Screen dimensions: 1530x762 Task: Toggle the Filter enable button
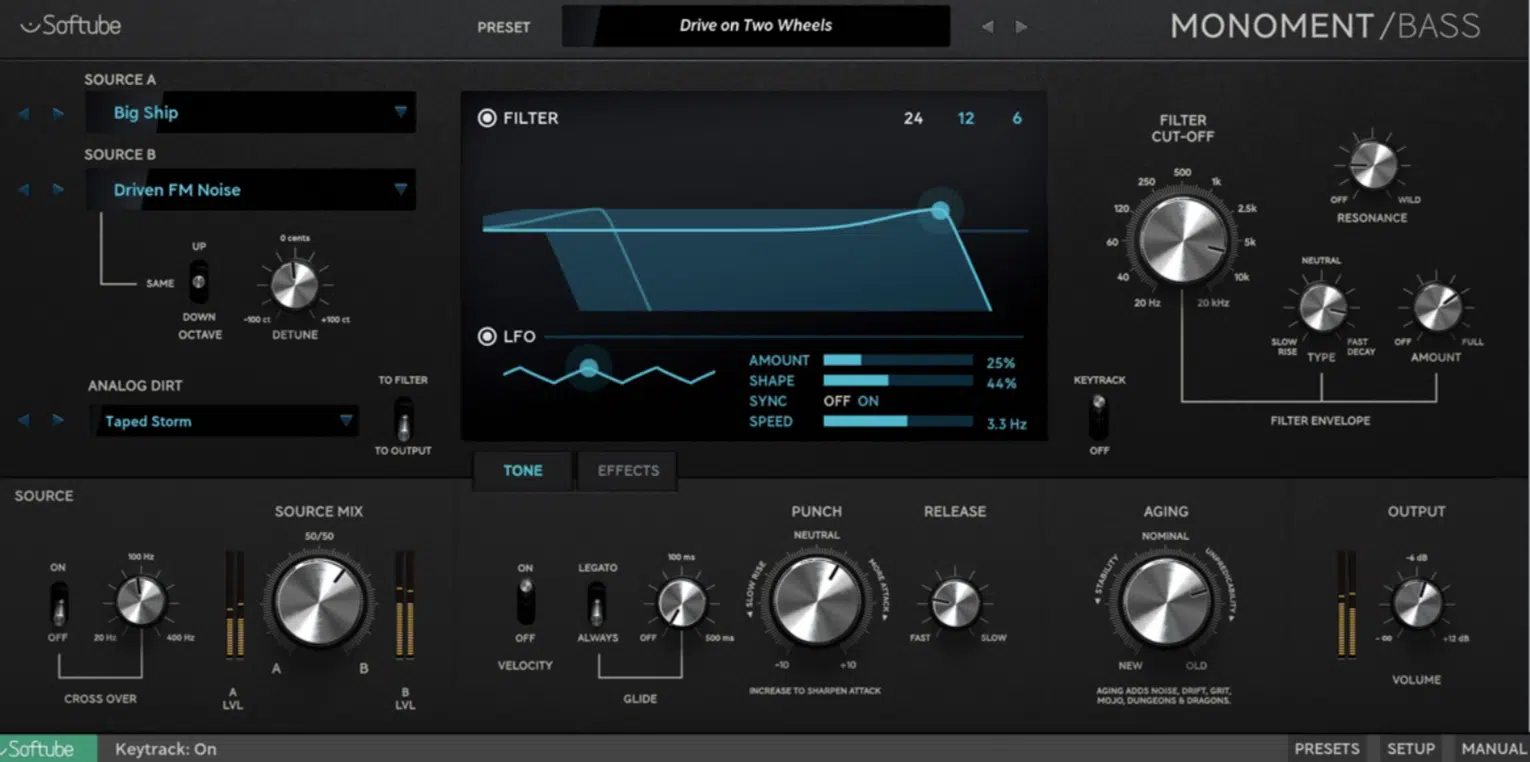(x=487, y=118)
